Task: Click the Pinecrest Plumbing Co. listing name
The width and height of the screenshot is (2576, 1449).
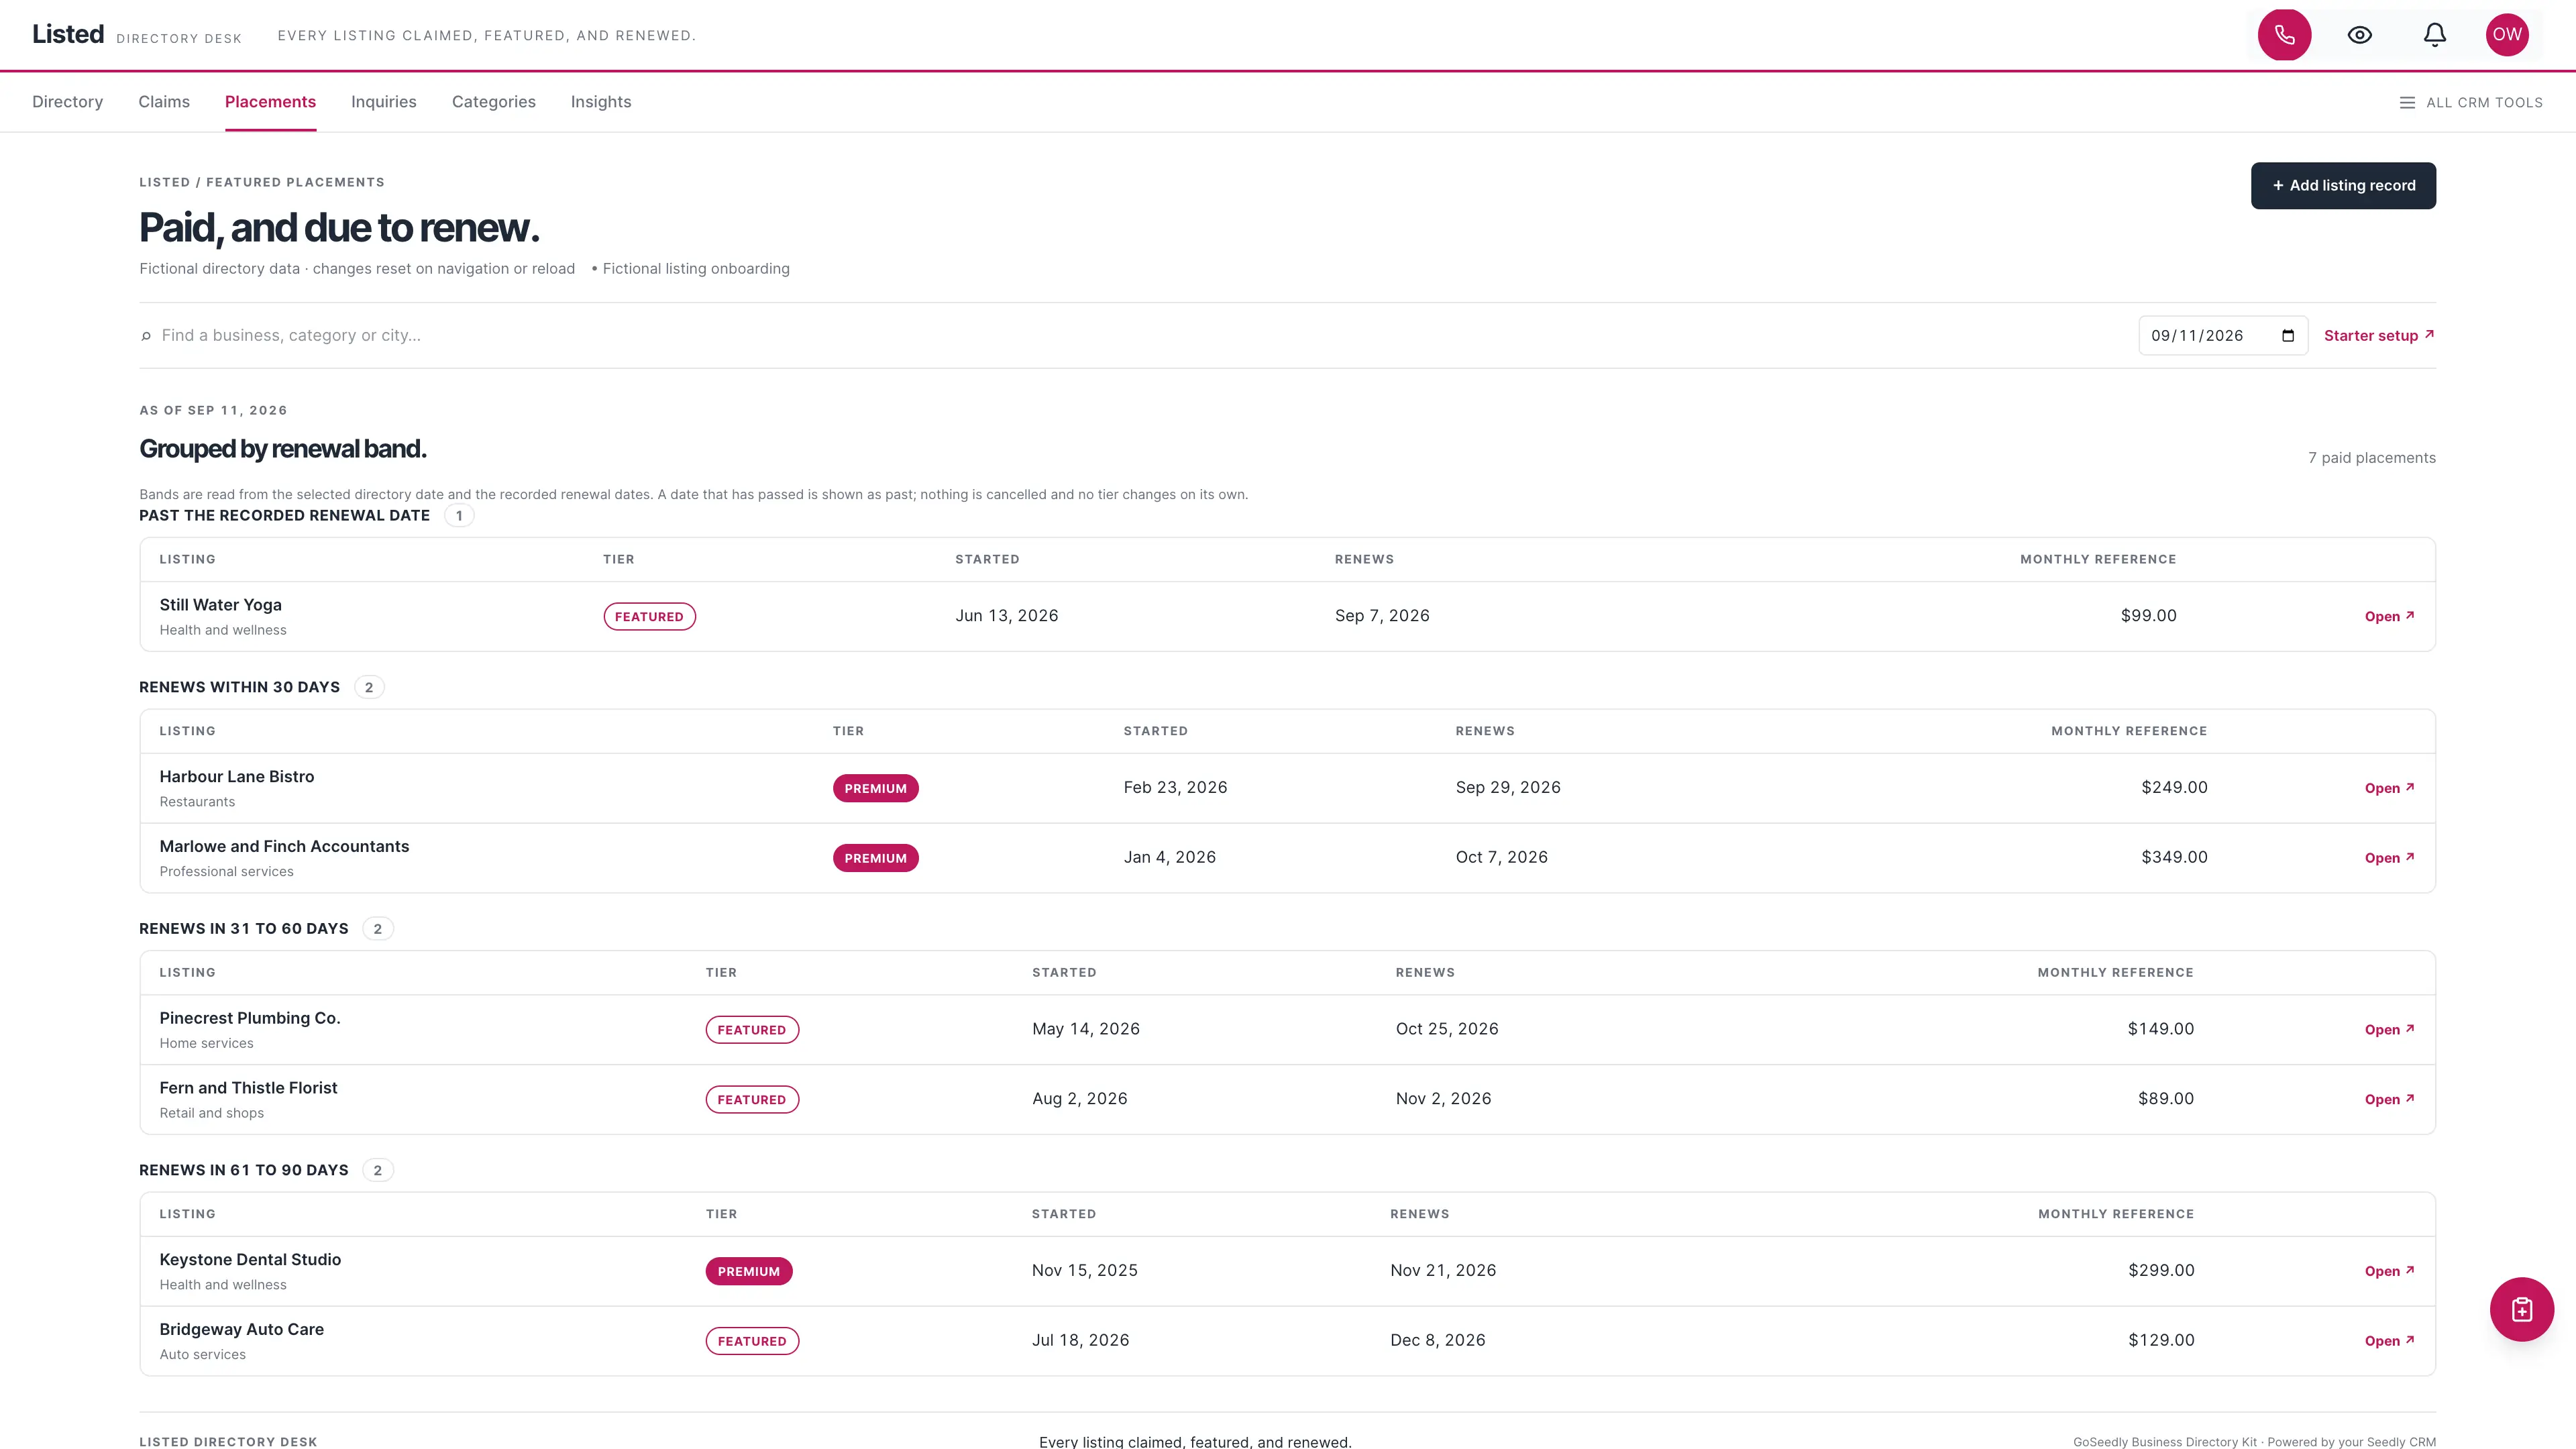Action: coord(250,1018)
